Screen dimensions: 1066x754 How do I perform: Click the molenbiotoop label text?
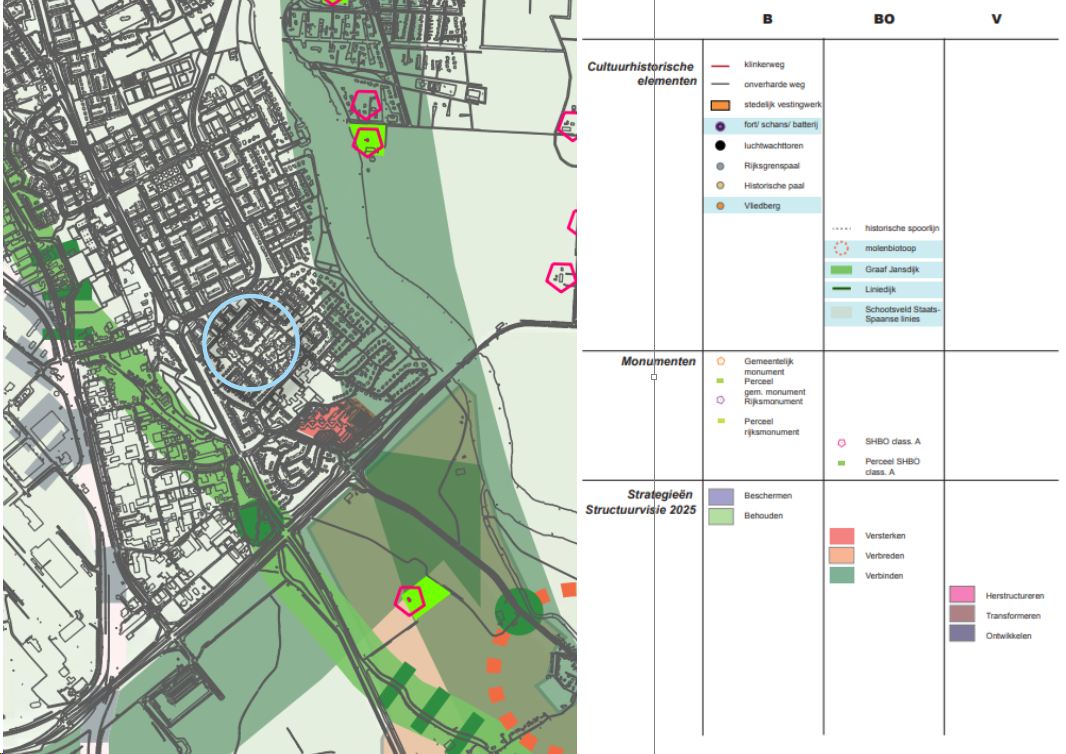coord(891,248)
